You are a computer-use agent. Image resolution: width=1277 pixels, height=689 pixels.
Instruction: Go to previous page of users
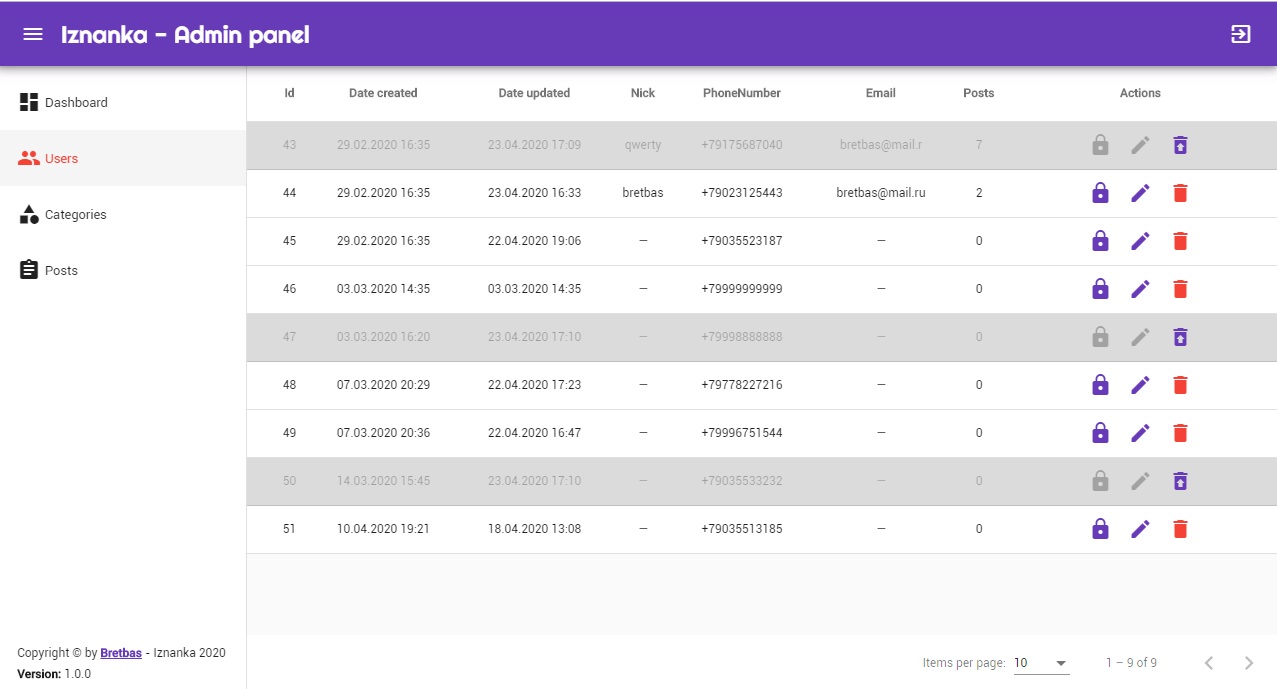pos(1209,663)
